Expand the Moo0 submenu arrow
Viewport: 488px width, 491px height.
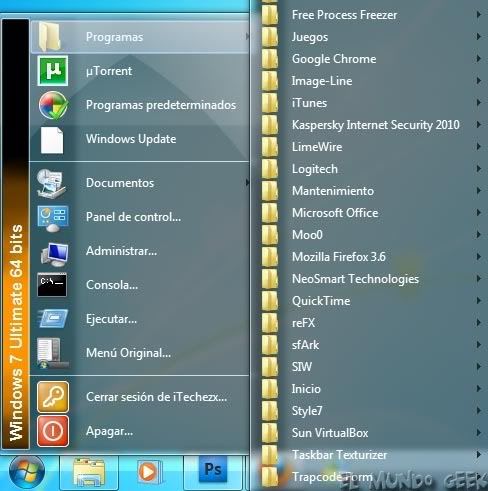point(479,234)
